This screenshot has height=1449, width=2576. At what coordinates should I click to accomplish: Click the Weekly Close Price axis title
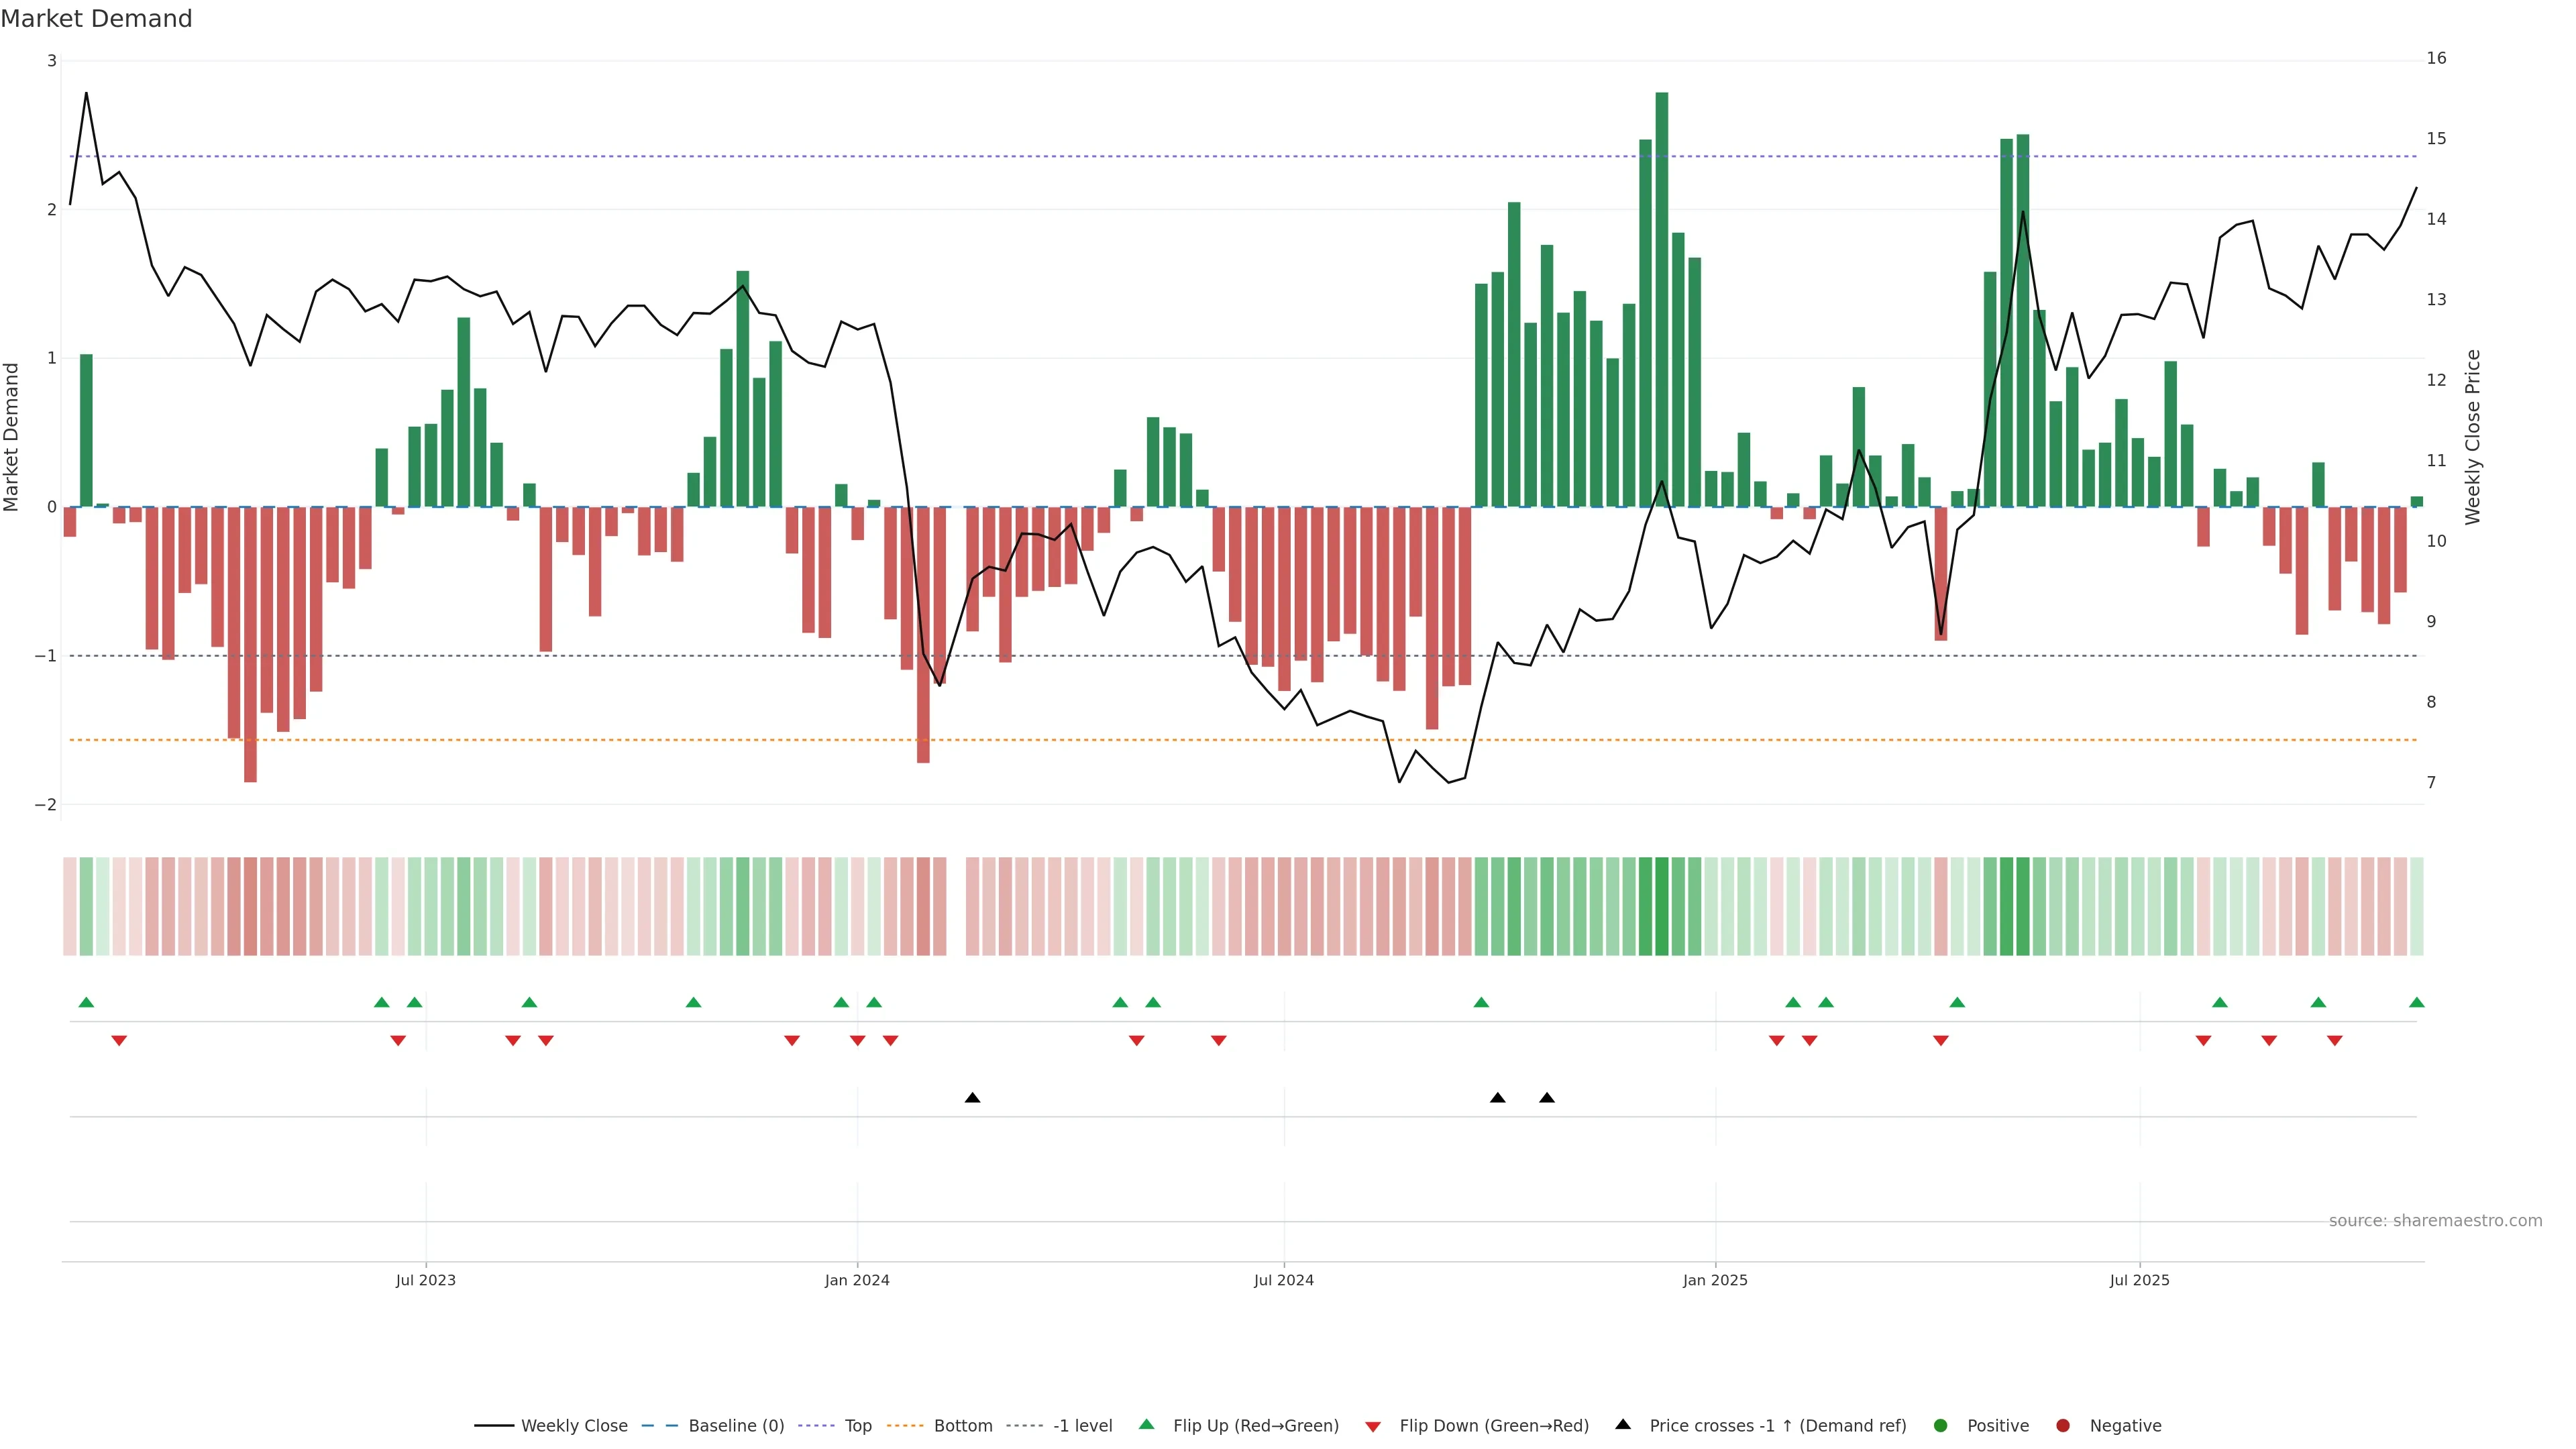(2473, 437)
